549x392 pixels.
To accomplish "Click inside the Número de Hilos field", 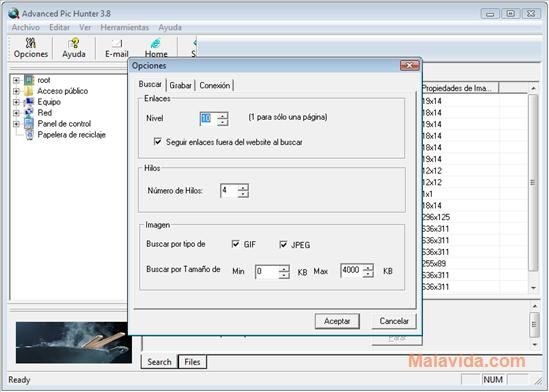I will click(x=229, y=191).
